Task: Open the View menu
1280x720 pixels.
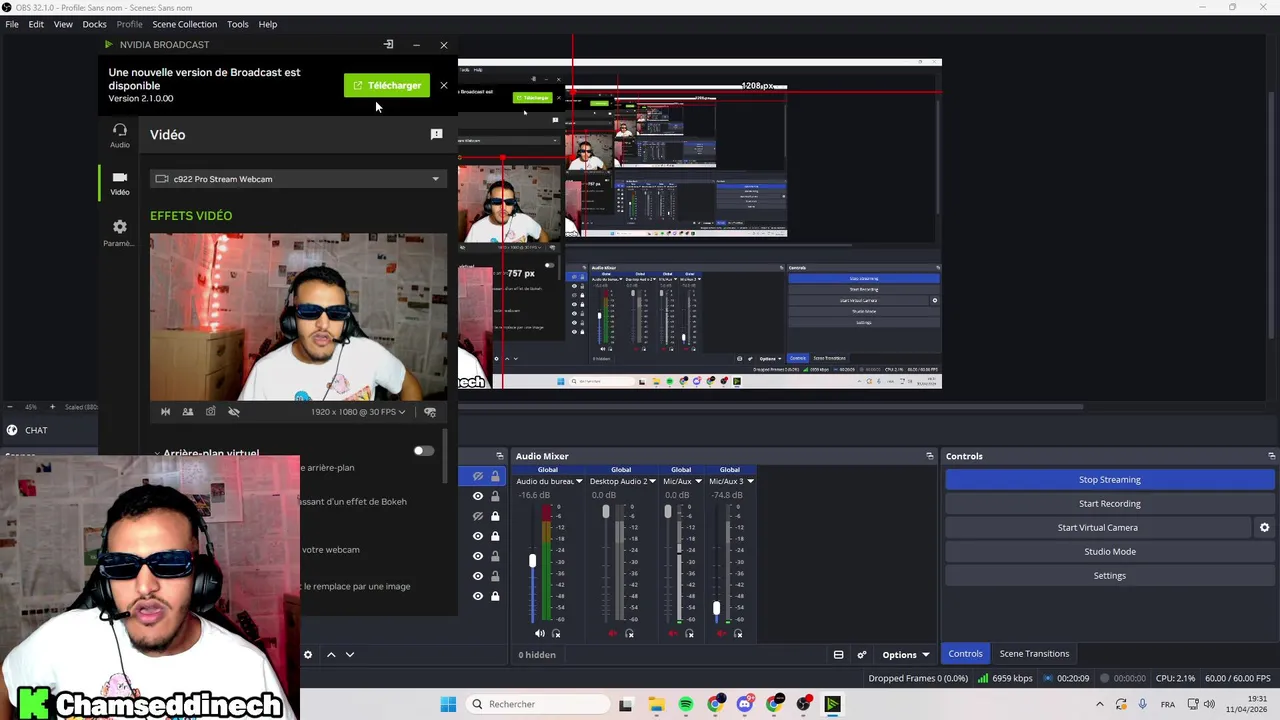Action: point(63,24)
